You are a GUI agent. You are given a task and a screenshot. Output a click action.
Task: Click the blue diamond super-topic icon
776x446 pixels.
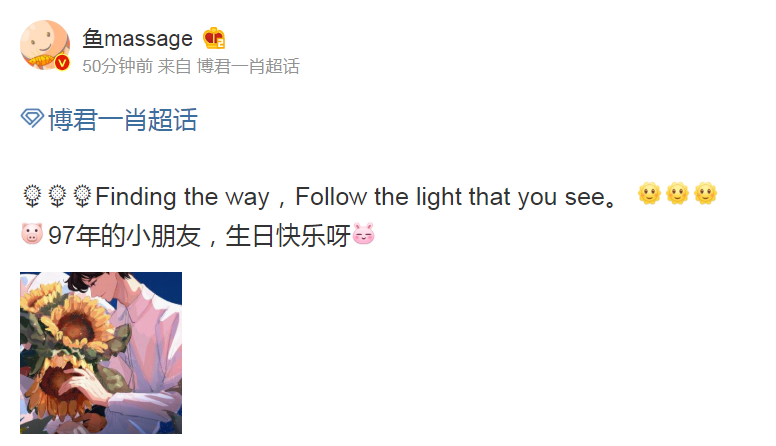click(x=32, y=118)
